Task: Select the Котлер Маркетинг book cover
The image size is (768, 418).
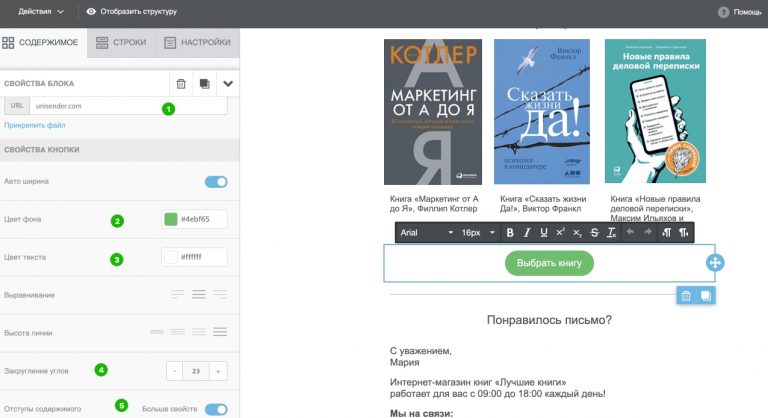Action: click(433, 112)
